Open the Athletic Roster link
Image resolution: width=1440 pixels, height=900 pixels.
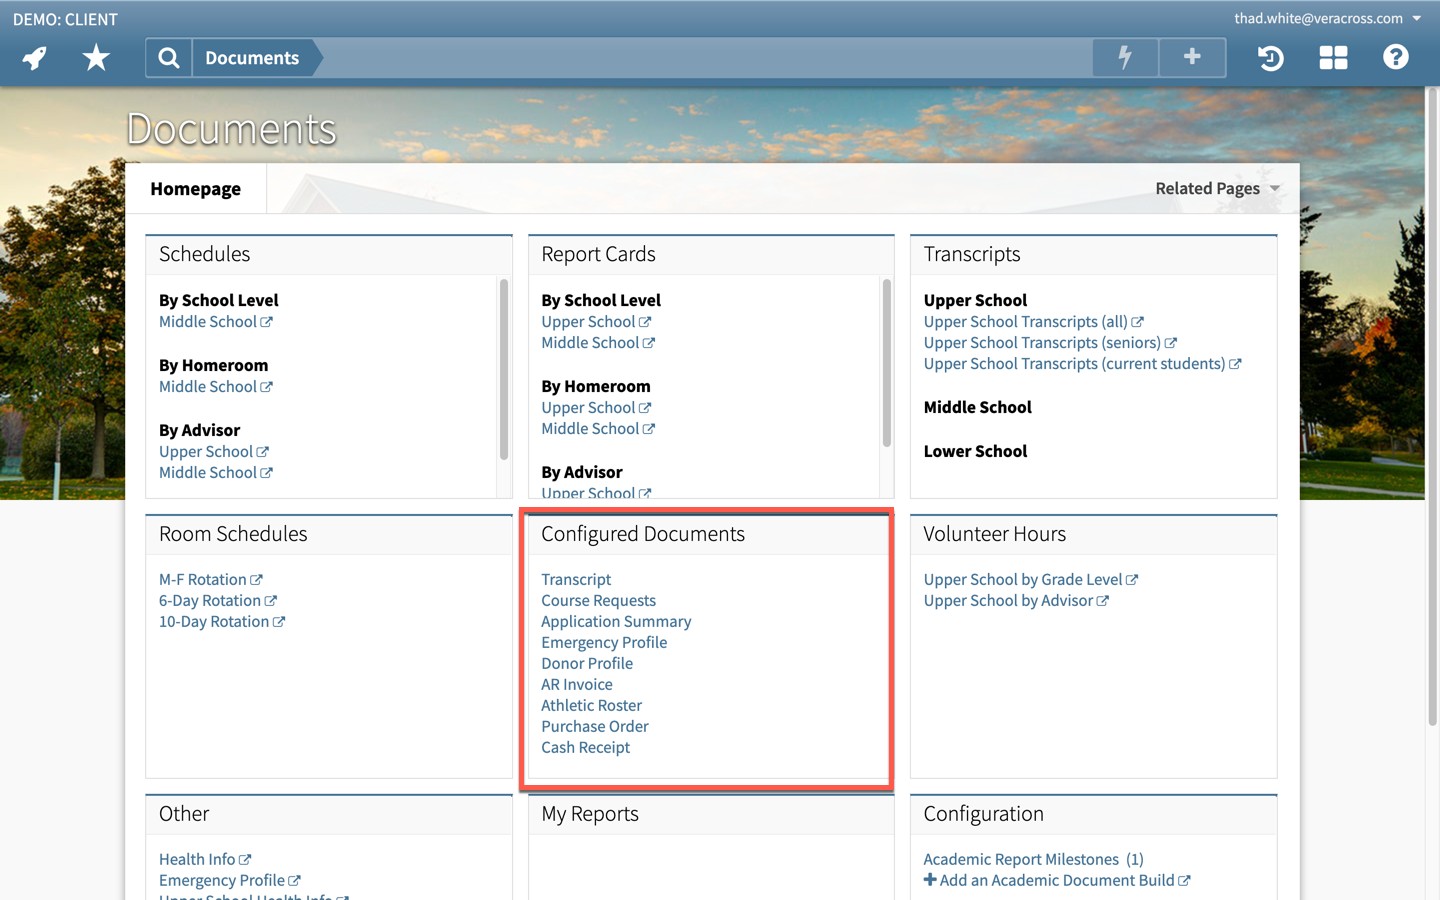591,705
